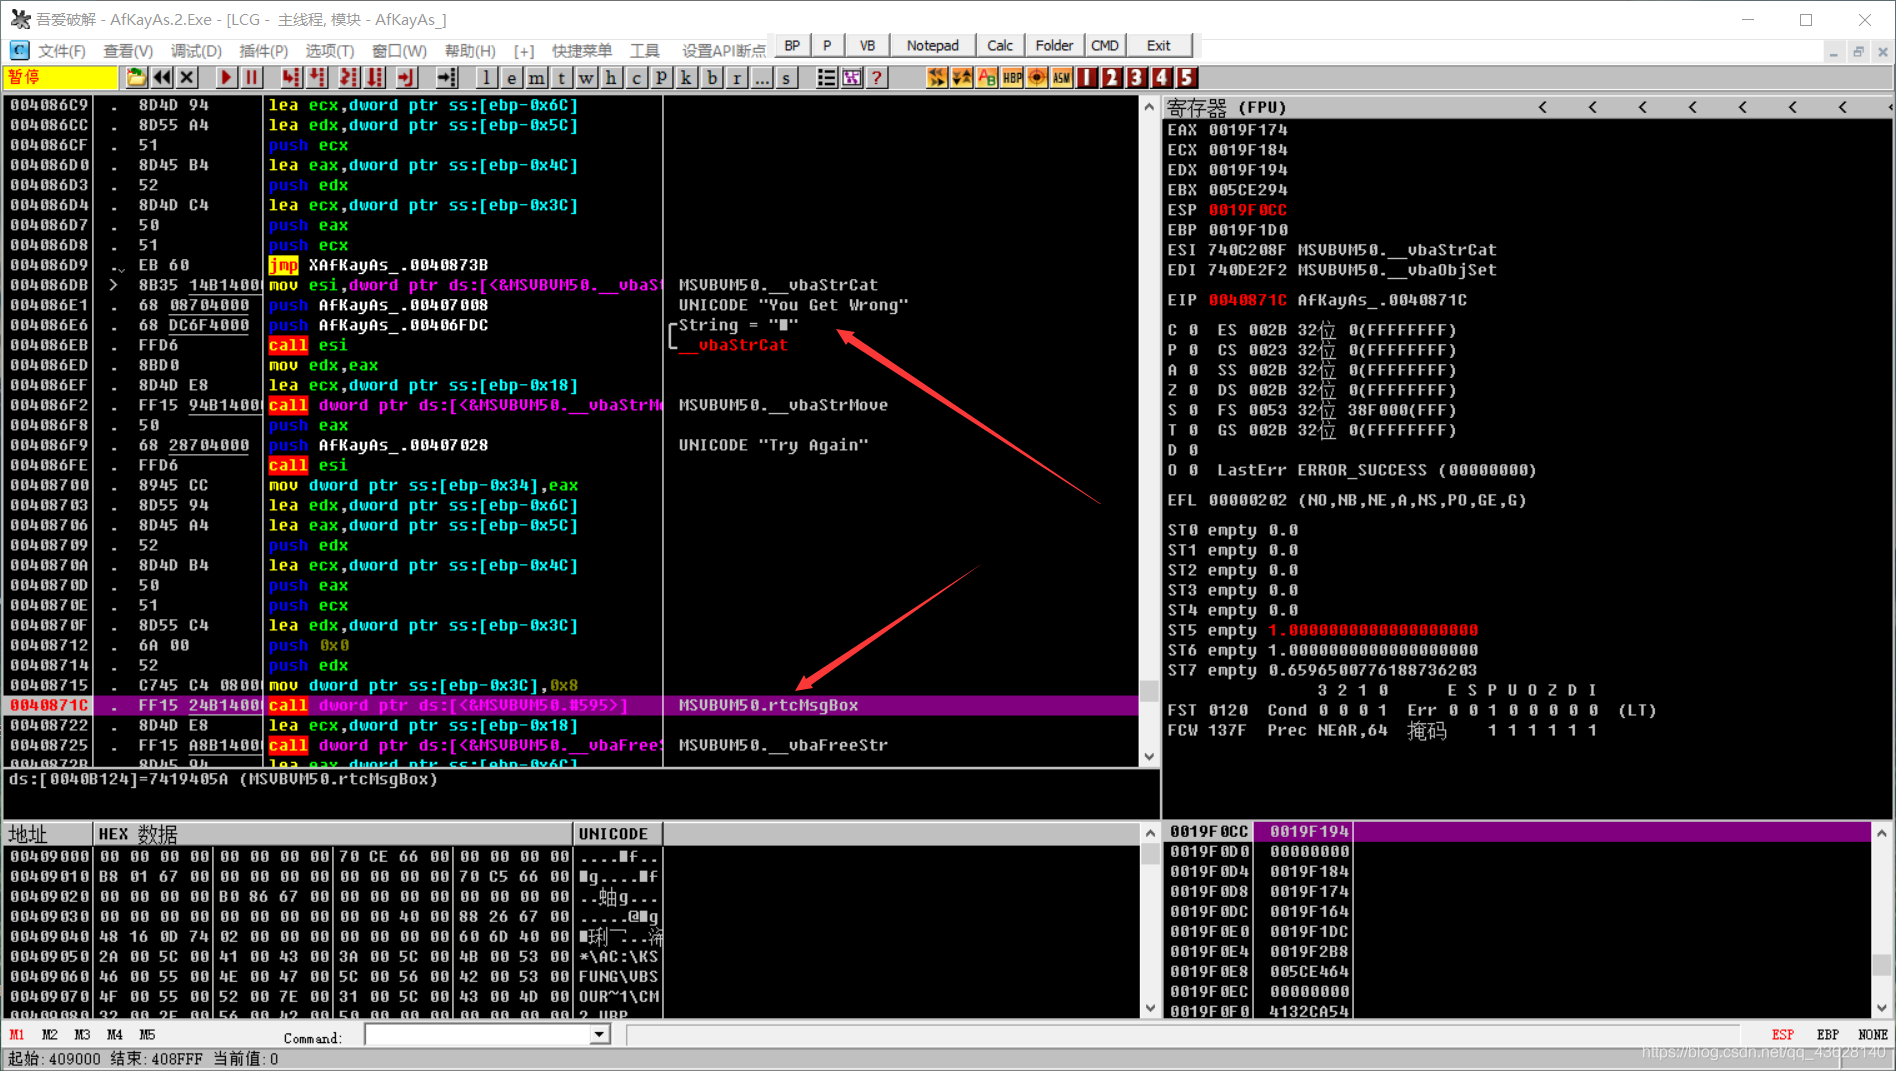This screenshot has width=1896, height=1071.
Task: Click the Trace Over toolbar icon
Action: [x=376, y=78]
